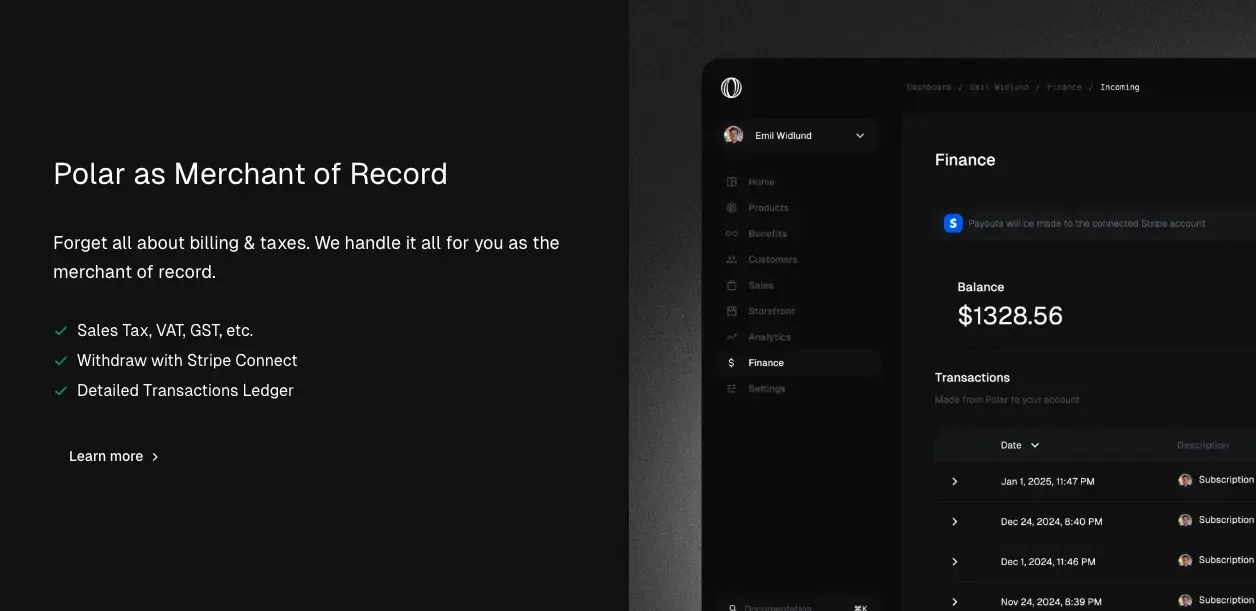Click the Finance dollar icon
This screenshot has width=1256, height=611.
coord(732,363)
